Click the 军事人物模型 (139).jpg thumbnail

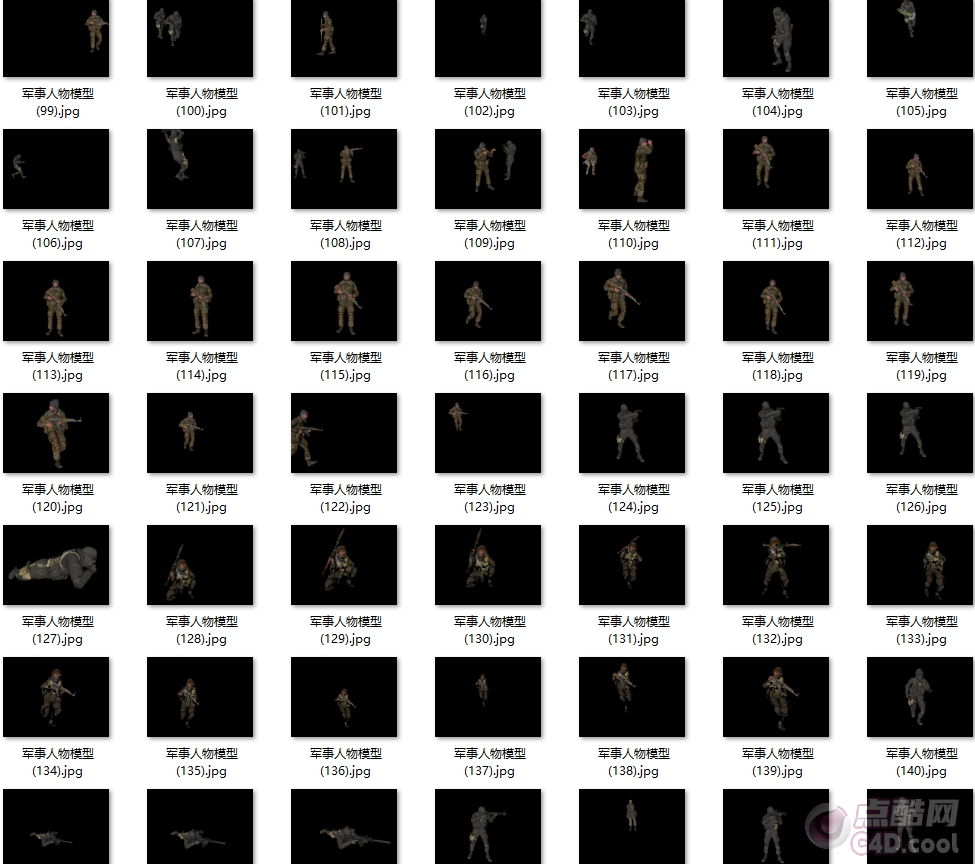[x=776, y=697]
